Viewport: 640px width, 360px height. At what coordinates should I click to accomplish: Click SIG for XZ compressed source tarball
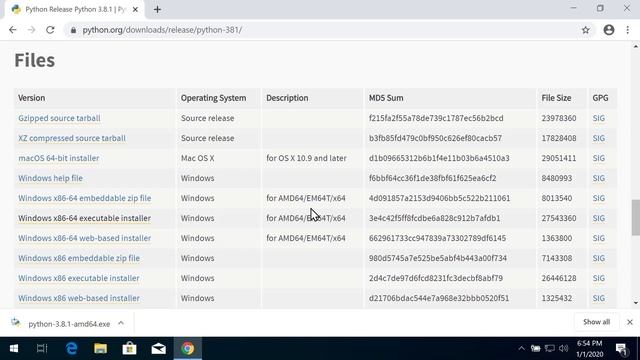(598, 138)
